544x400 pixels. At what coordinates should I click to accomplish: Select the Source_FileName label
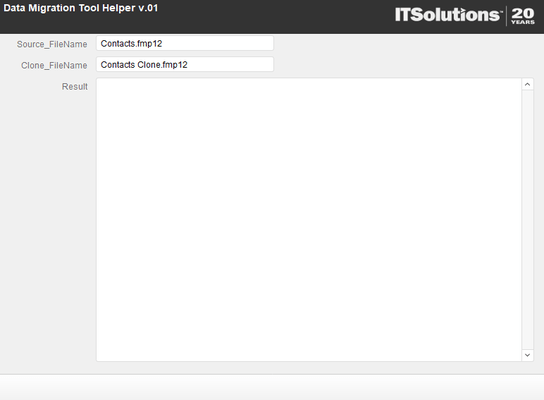tap(52, 44)
